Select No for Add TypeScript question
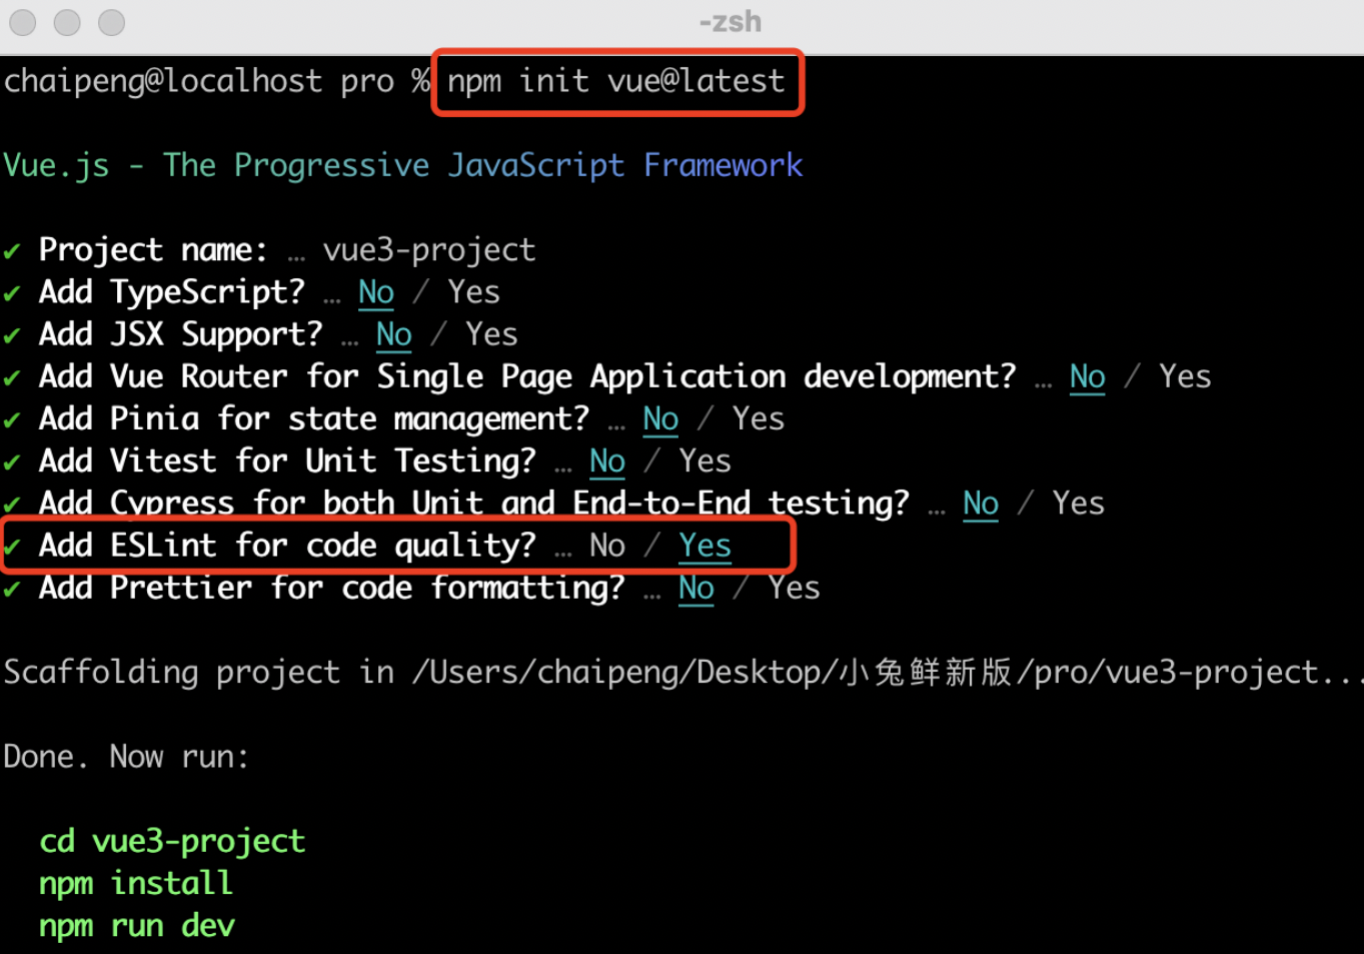The height and width of the screenshot is (954, 1364). [375, 292]
